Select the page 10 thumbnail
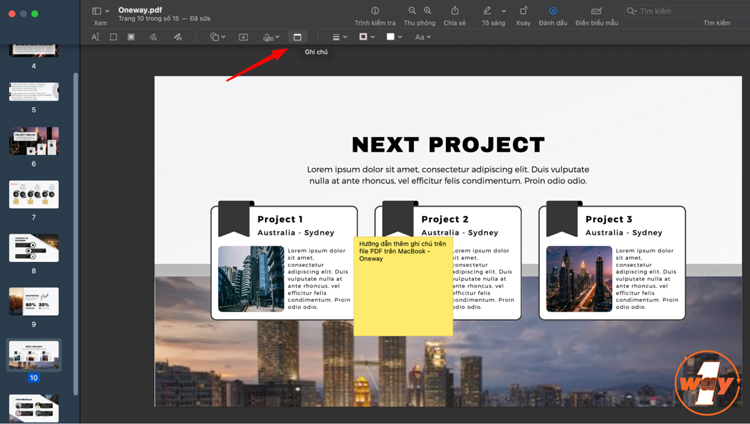This screenshot has height=424, width=750. [x=34, y=355]
